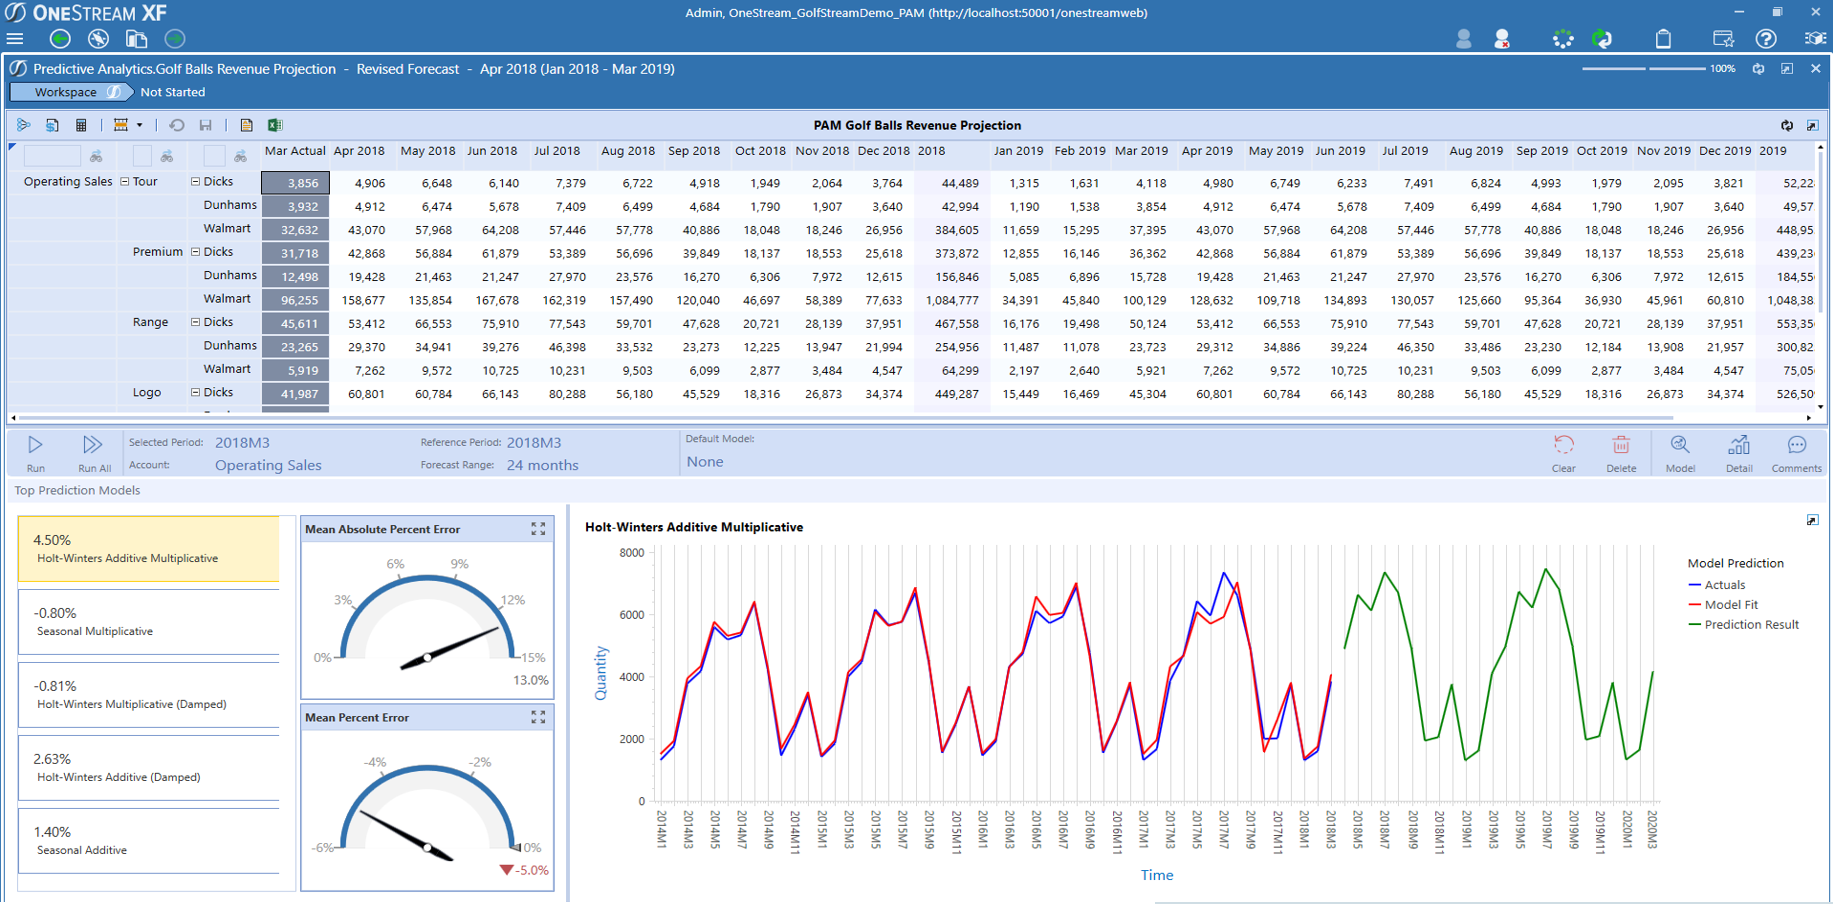The width and height of the screenshot is (1833, 904).
Task: Expand Mean Absolute Percent Error gauge
Action: pyautogui.click(x=538, y=529)
